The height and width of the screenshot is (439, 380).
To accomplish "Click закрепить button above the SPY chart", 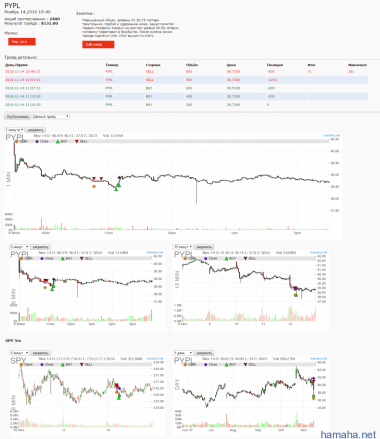I will coord(41,353).
